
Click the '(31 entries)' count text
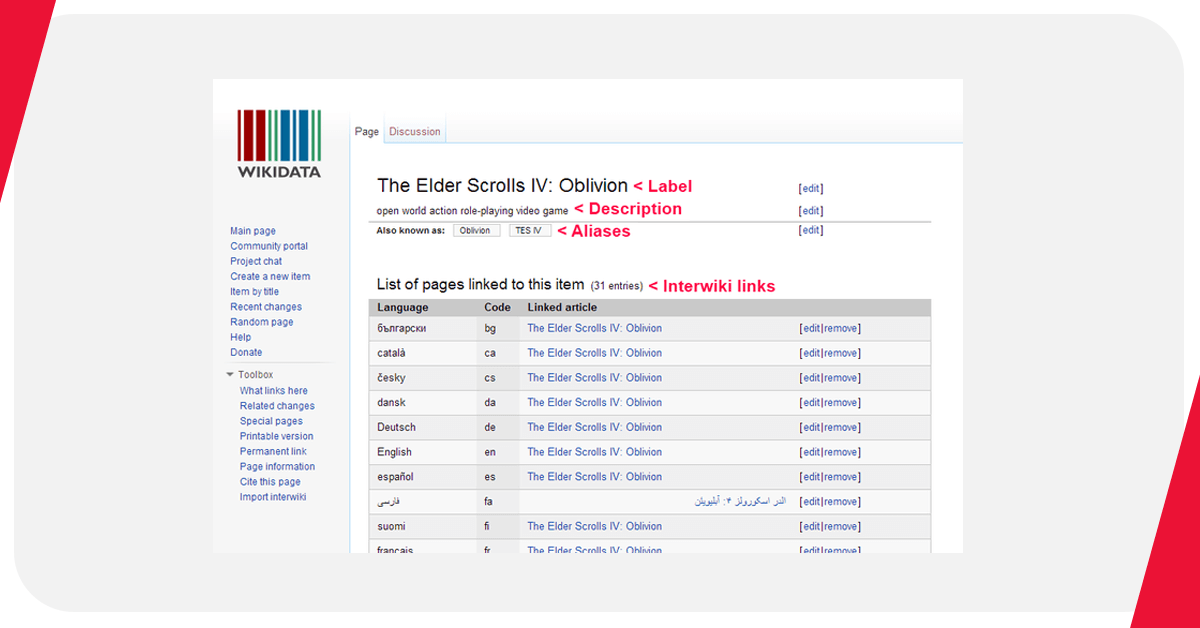[617, 286]
